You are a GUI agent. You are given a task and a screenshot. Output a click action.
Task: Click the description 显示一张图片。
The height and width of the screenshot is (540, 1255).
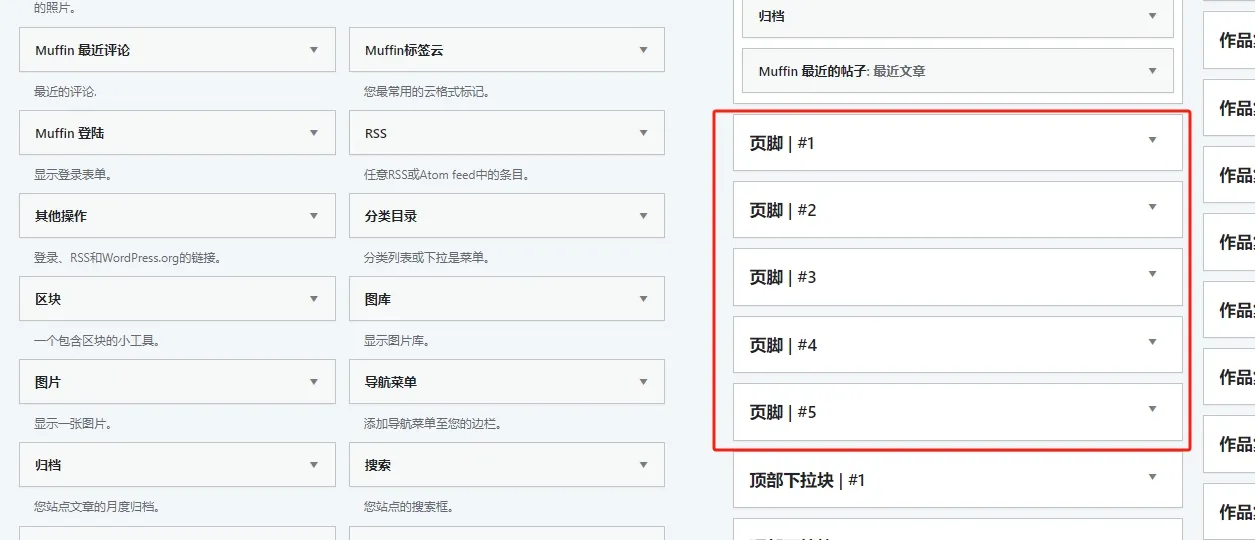[73, 424]
